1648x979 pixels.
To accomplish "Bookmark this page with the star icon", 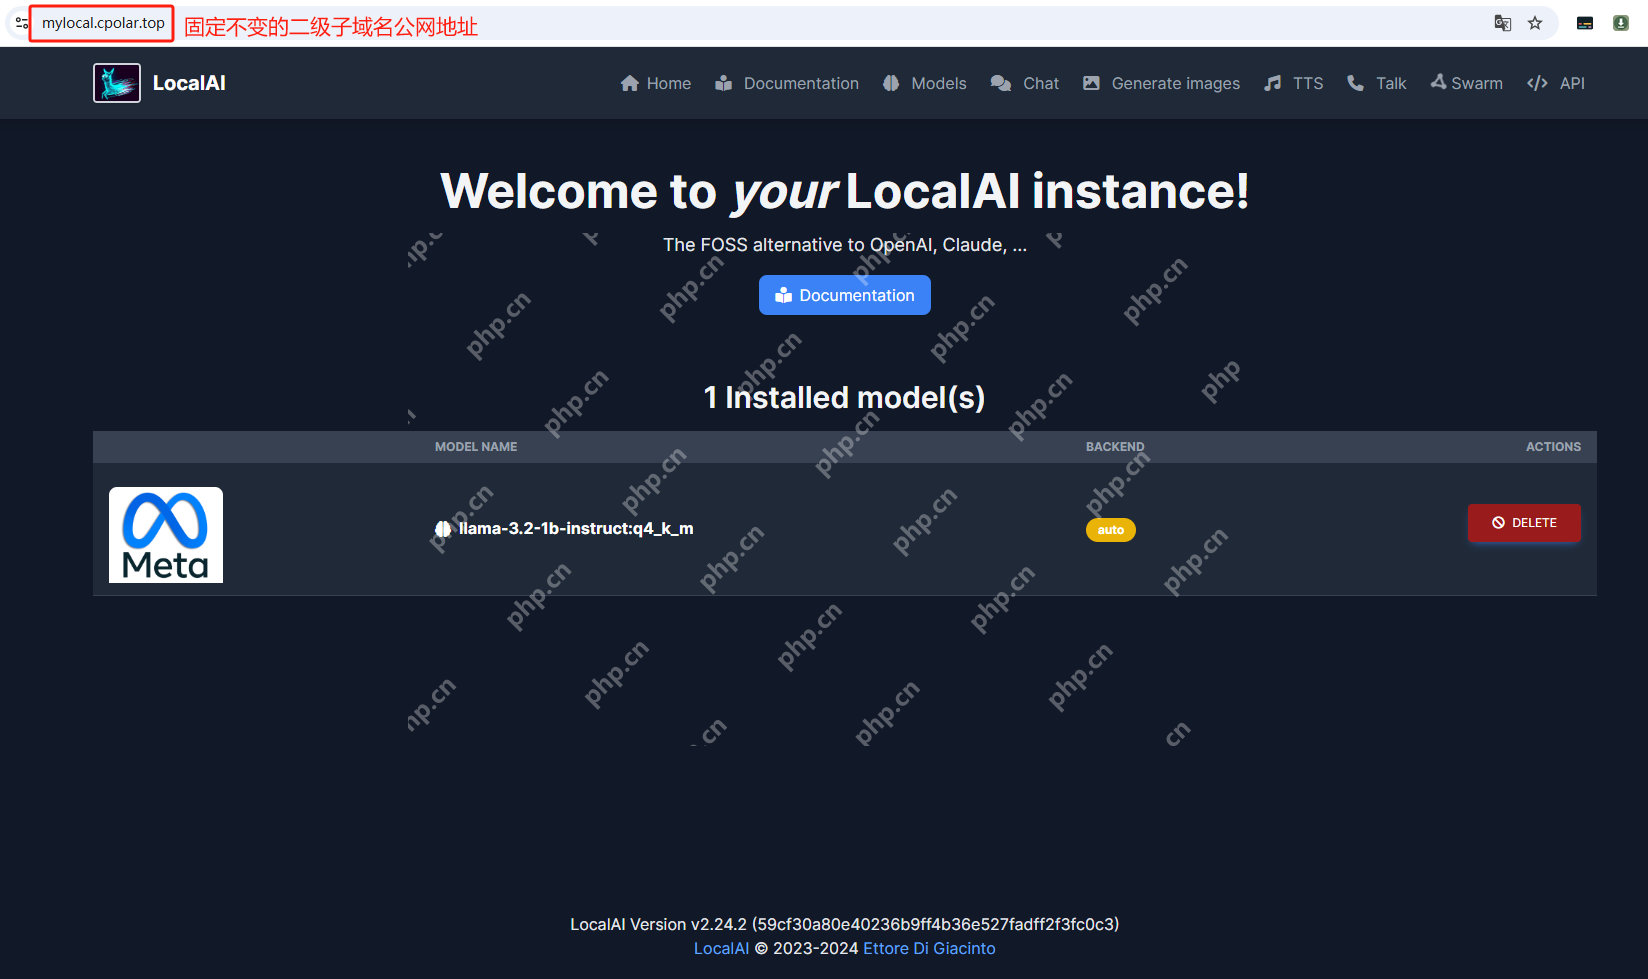I will tap(1535, 23).
